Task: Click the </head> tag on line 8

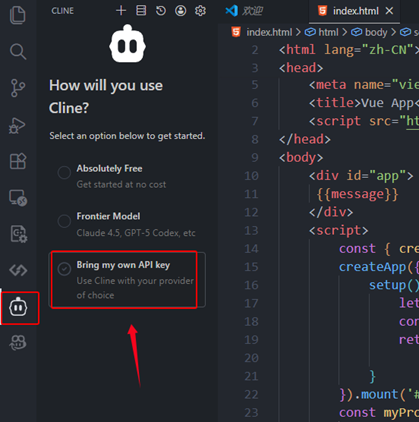Action: pos(305,139)
